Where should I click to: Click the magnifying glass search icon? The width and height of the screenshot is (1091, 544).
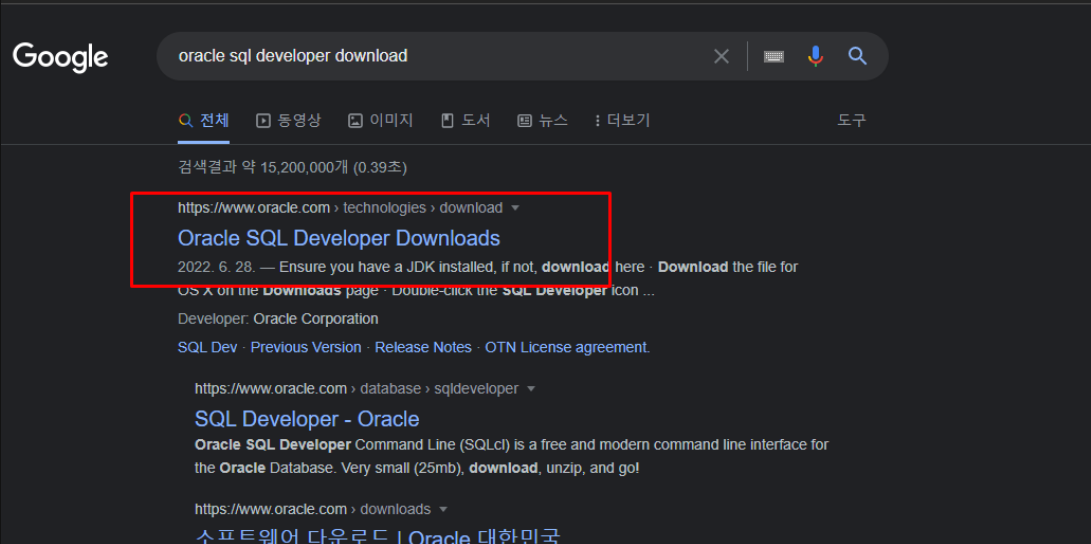click(858, 56)
